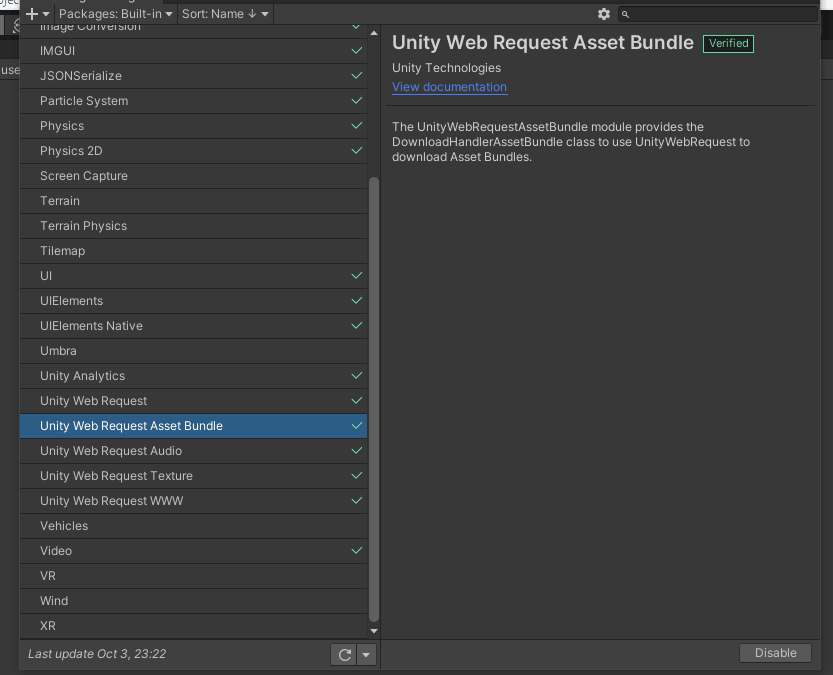Image resolution: width=833 pixels, height=675 pixels.
Task: Select the IMGUI package
Action: click(x=193, y=51)
